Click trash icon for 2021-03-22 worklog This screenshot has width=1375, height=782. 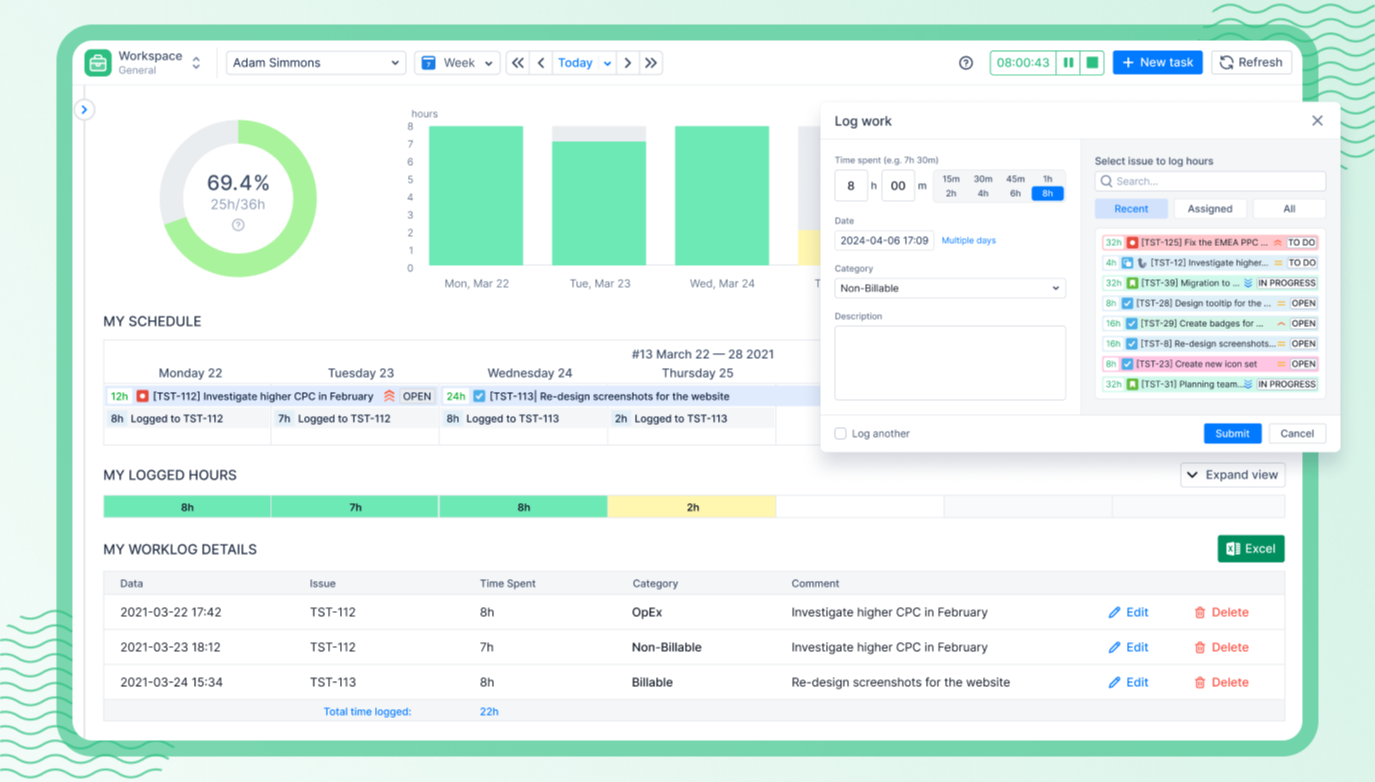tap(1200, 612)
